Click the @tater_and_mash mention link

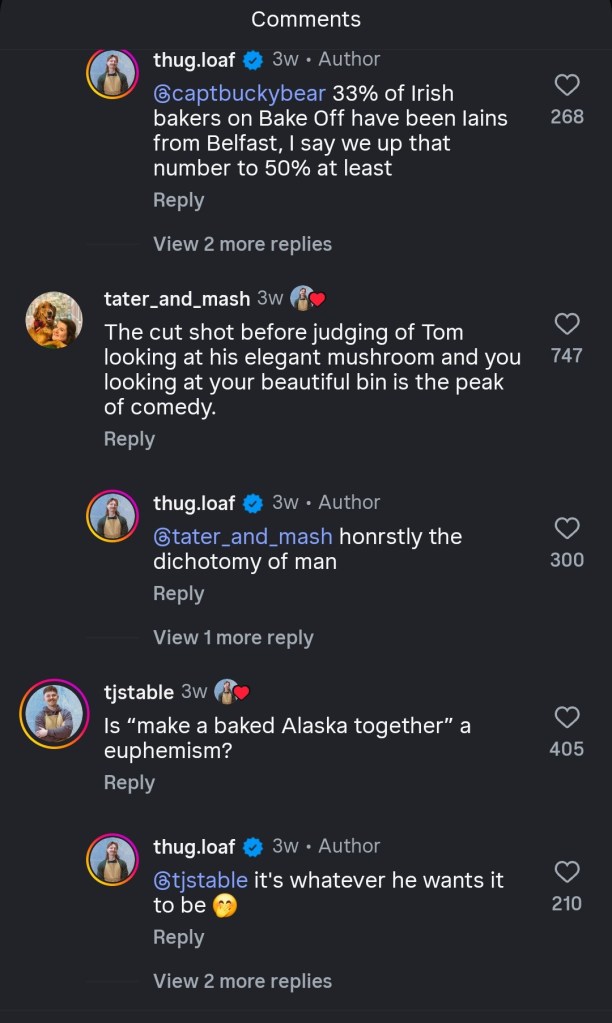243,537
